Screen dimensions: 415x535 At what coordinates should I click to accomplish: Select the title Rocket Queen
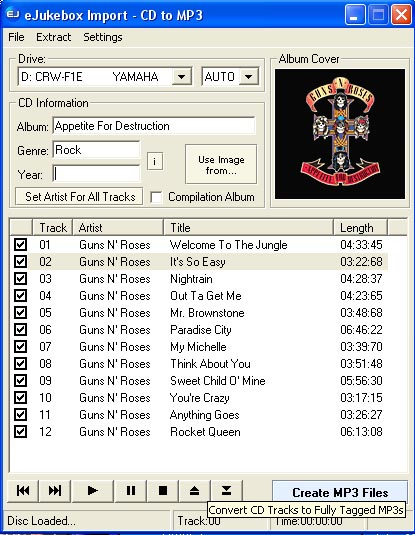(205, 432)
